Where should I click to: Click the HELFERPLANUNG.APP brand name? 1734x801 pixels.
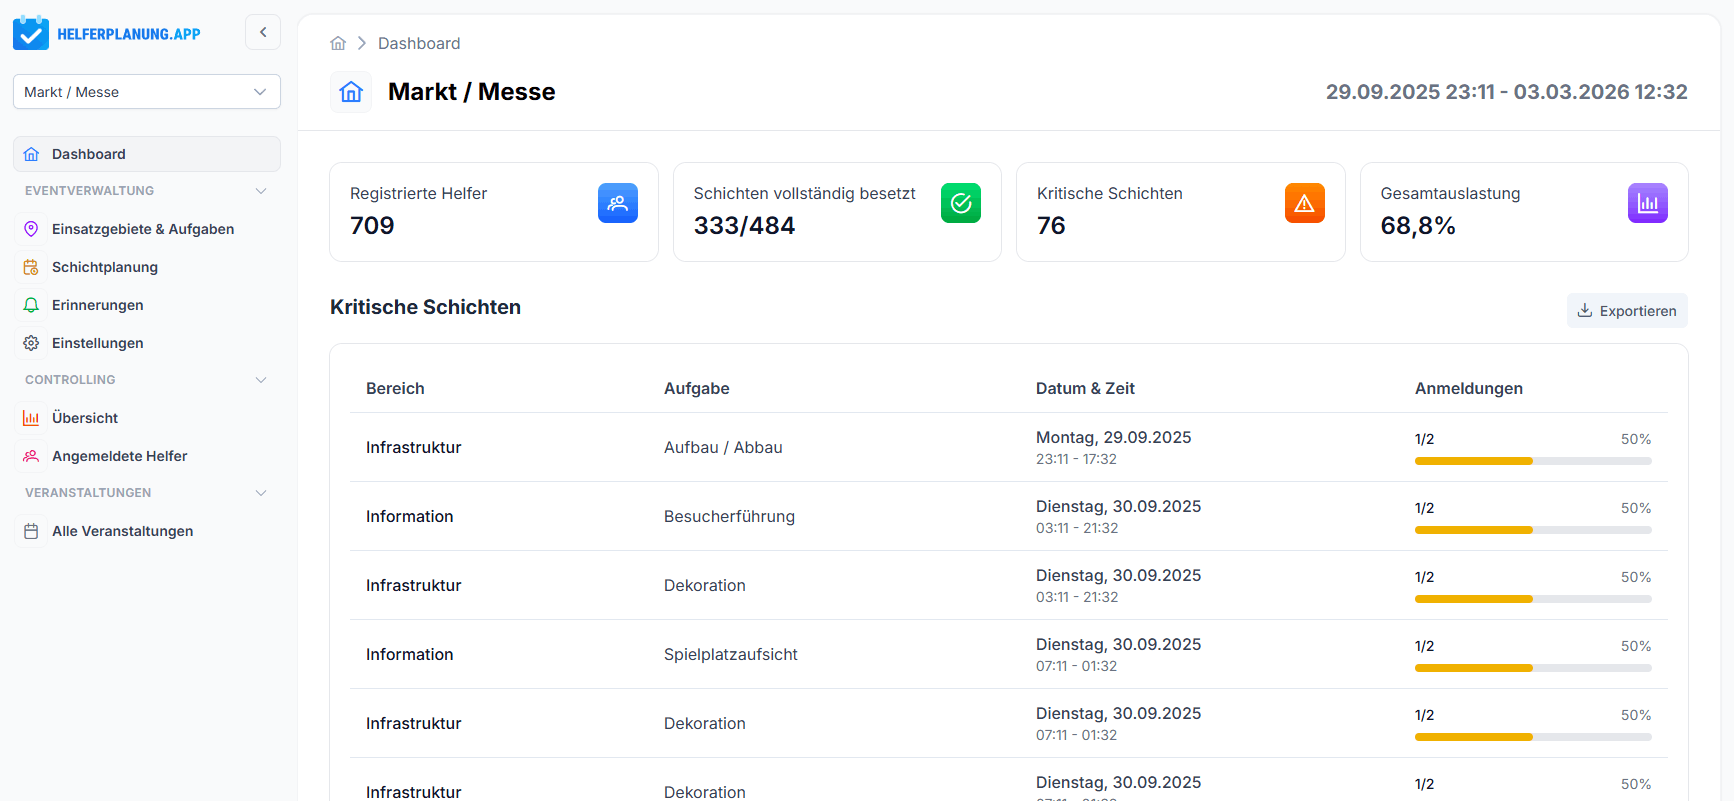129,34
